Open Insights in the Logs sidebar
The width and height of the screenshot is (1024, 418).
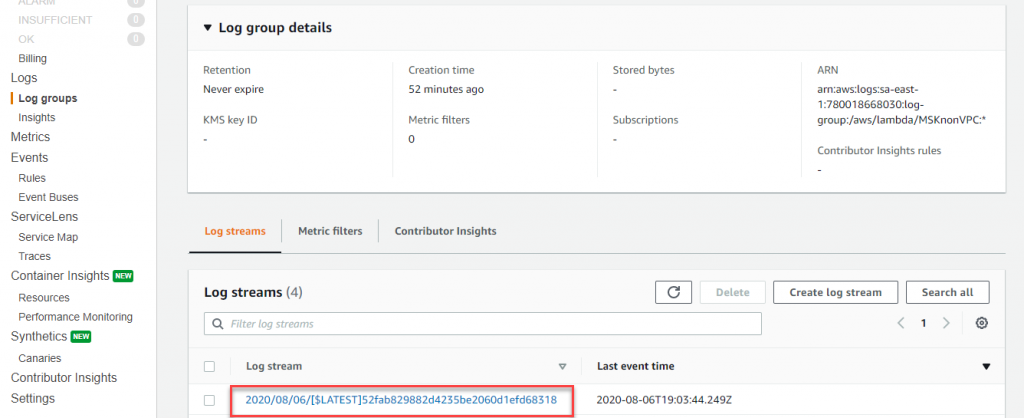point(37,117)
